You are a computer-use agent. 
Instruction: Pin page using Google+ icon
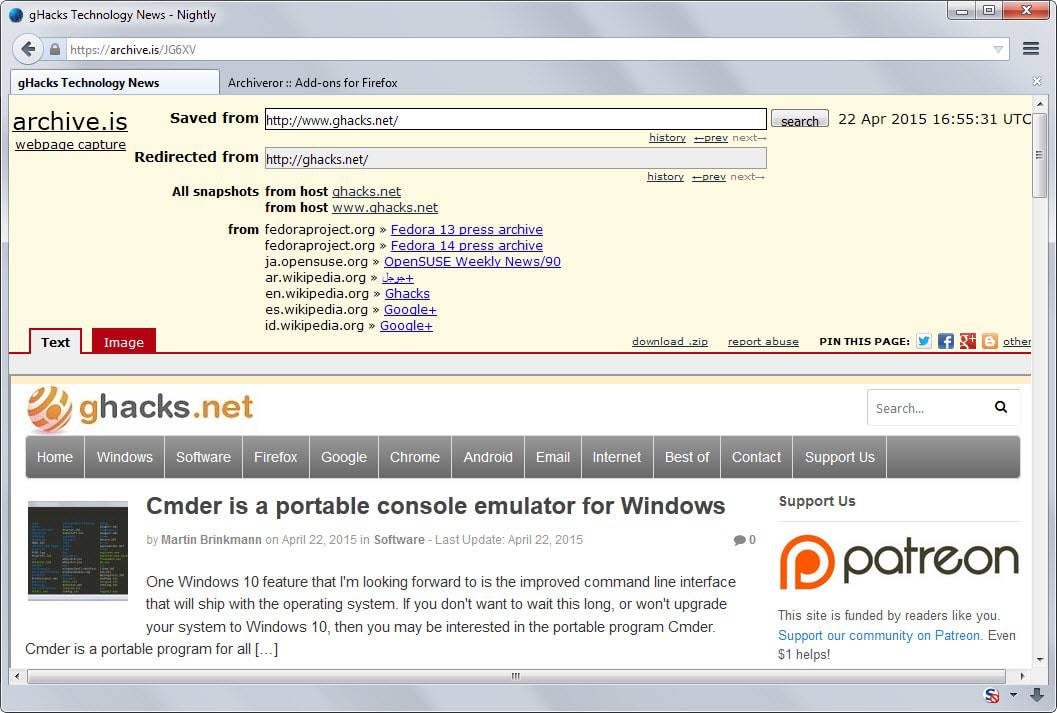click(x=968, y=341)
